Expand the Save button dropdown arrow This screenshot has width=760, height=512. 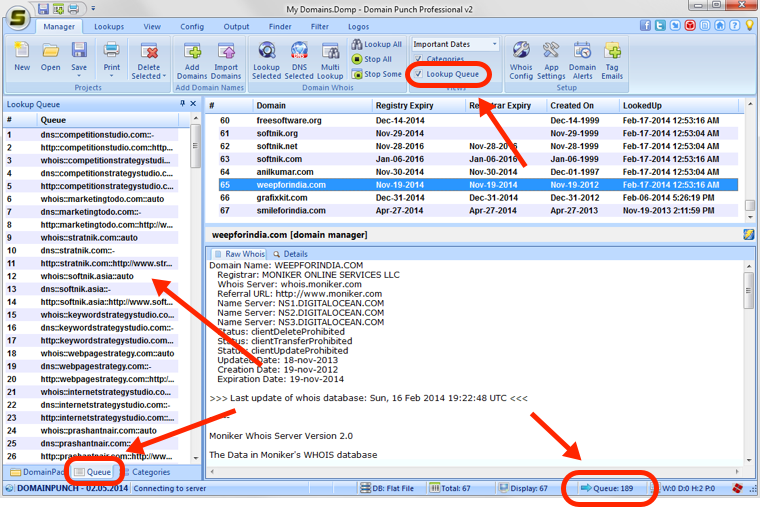79,76
